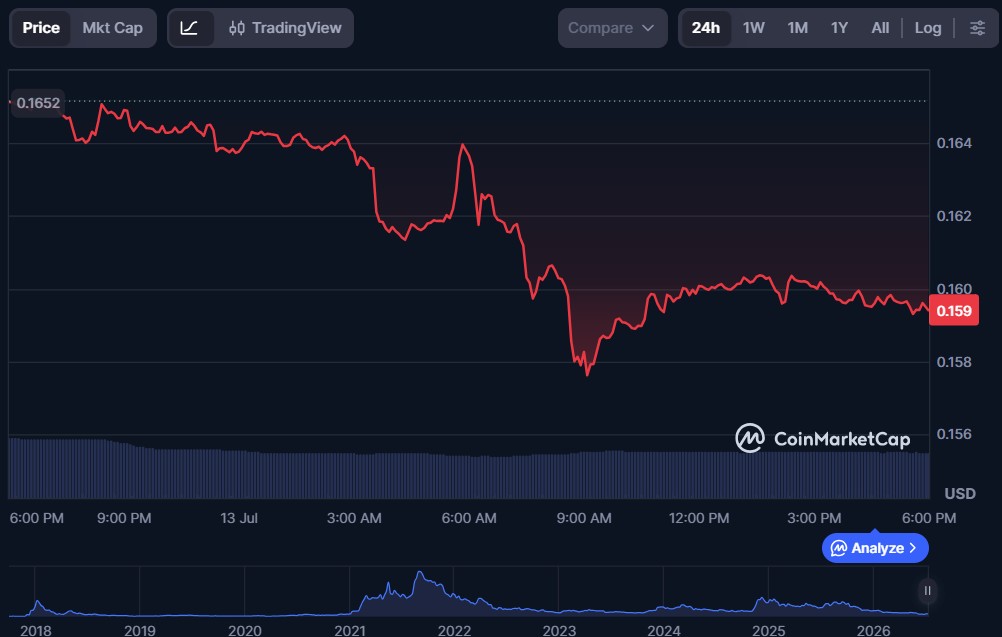This screenshot has height=637, width=1002.
Task: Click the 2024 marker on history timeline
Action: pos(664,631)
